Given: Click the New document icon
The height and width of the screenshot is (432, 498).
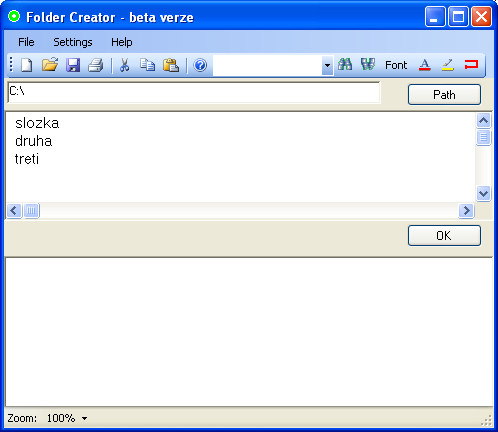Looking at the screenshot, I should pyautogui.click(x=27, y=65).
